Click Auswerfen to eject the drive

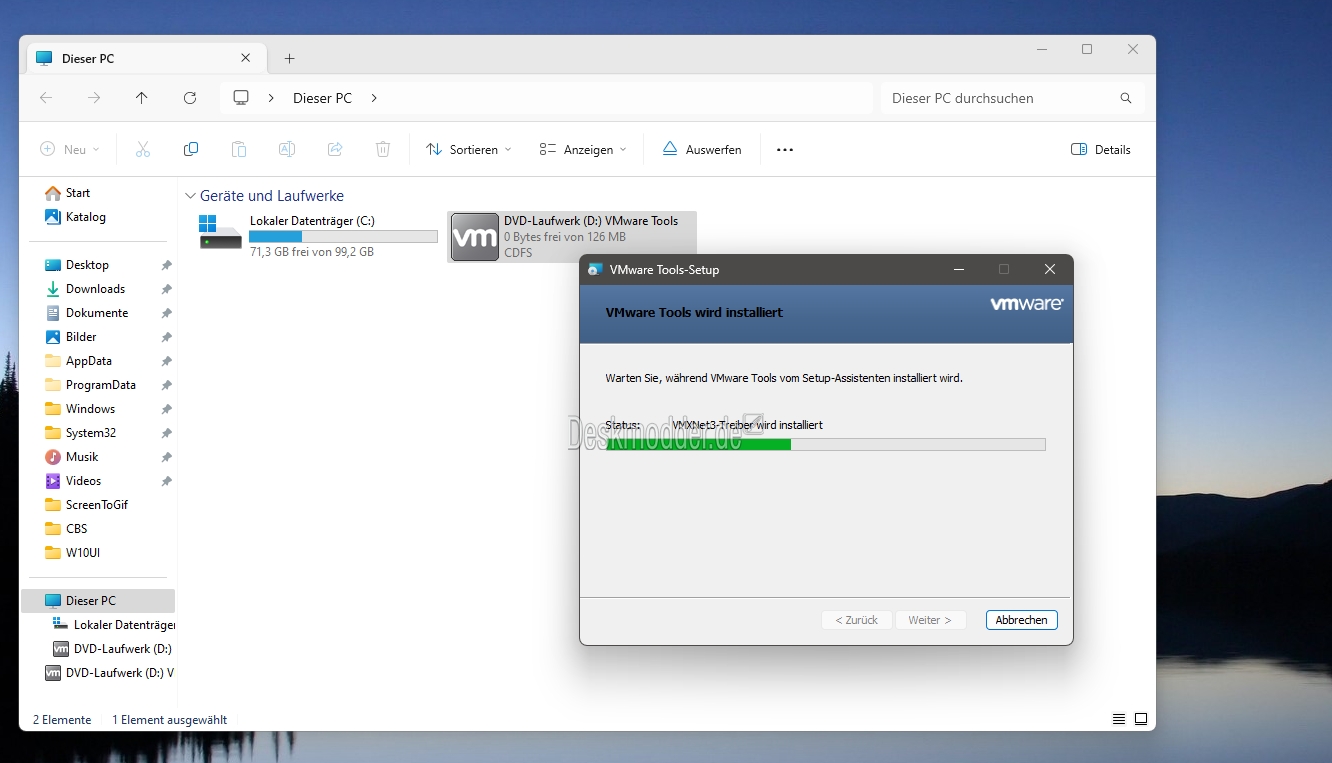click(x=702, y=149)
